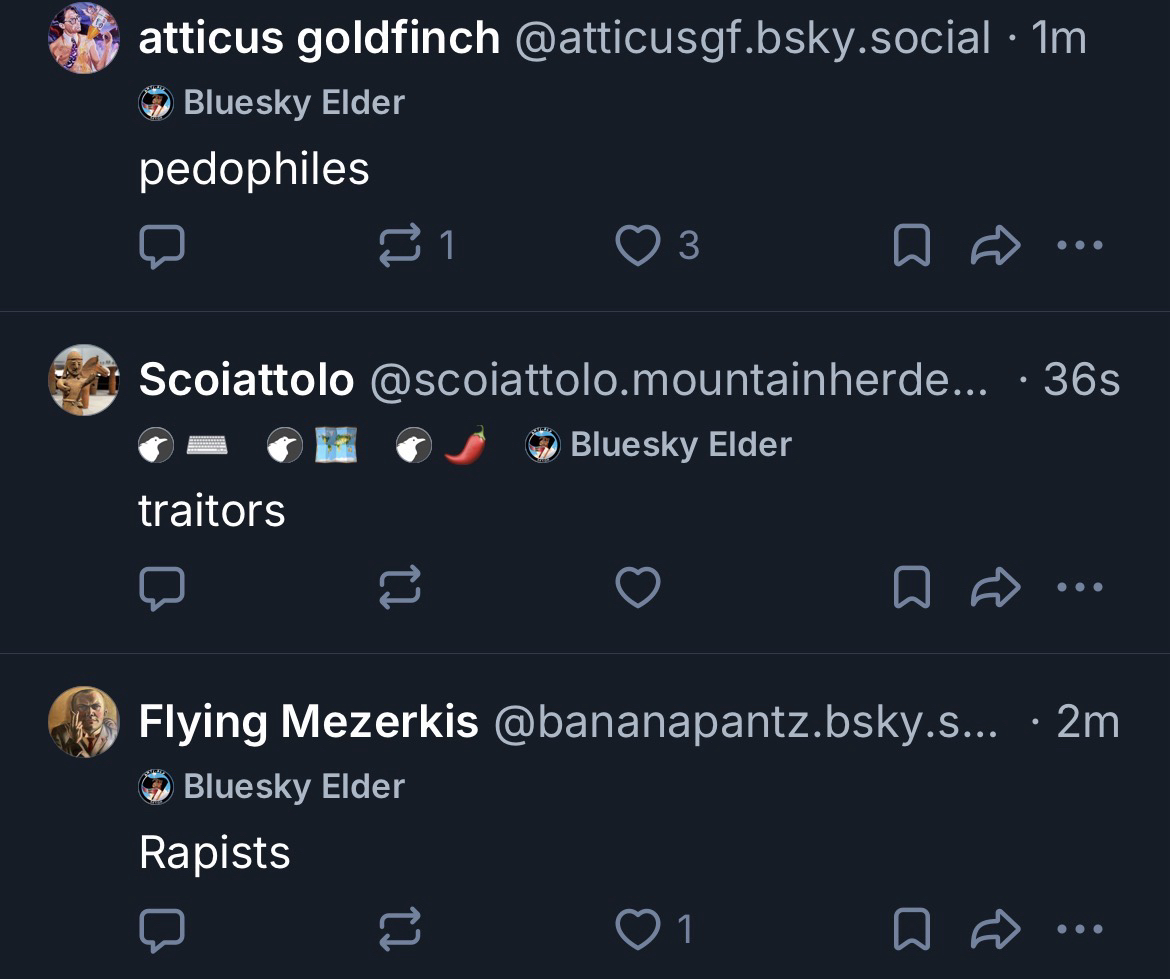This screenshot has width=1170, height=979.
Task: Open more options on atticus goldfinch's post
Action: [1080, 245]
